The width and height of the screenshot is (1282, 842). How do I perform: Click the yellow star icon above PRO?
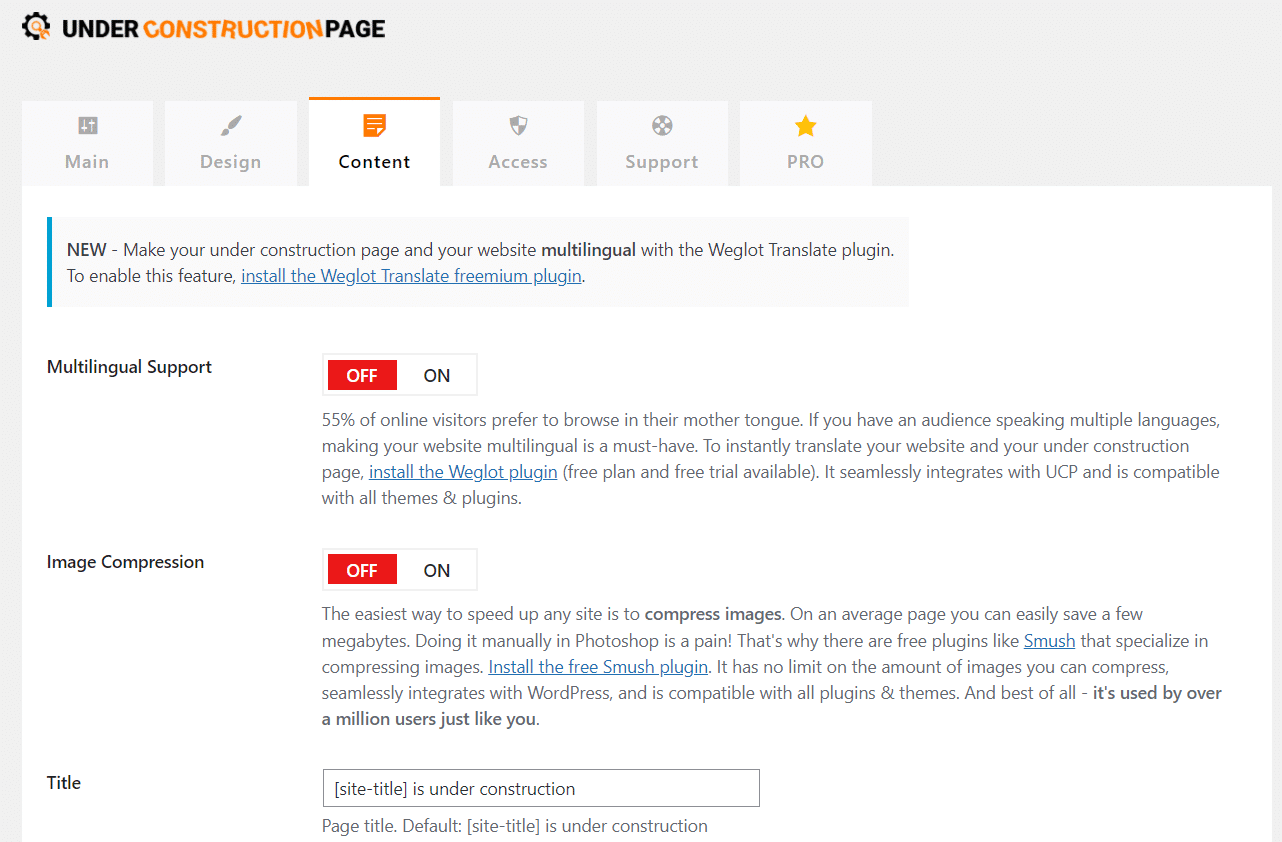[805, 125]
